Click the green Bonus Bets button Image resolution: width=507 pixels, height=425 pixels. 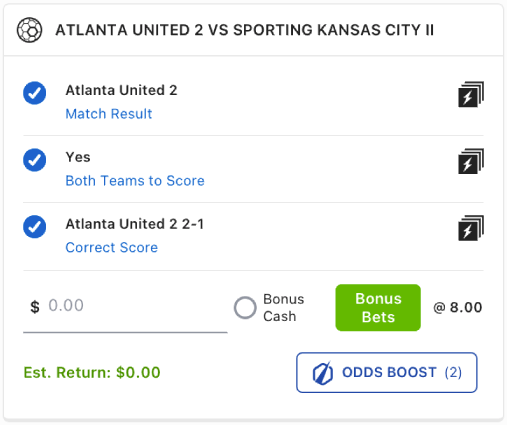coord(378,308)
